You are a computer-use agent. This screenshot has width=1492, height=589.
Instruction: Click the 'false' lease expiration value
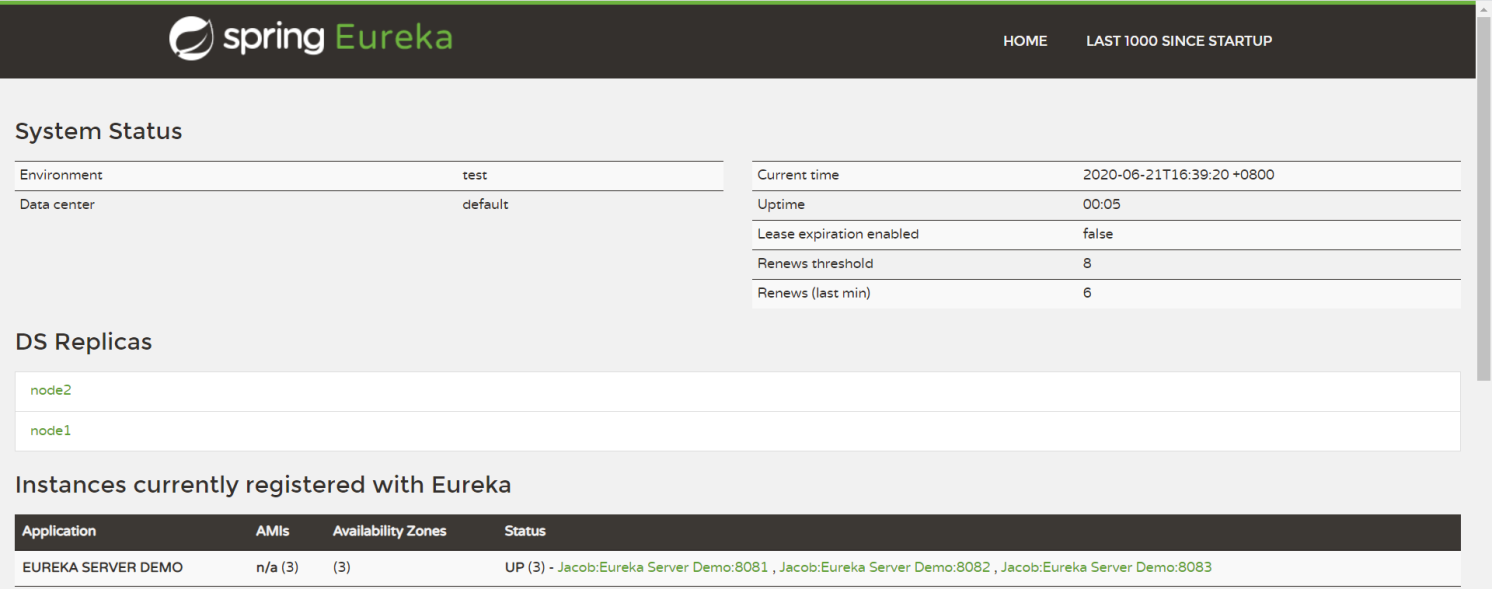(x=1098, y=234)
